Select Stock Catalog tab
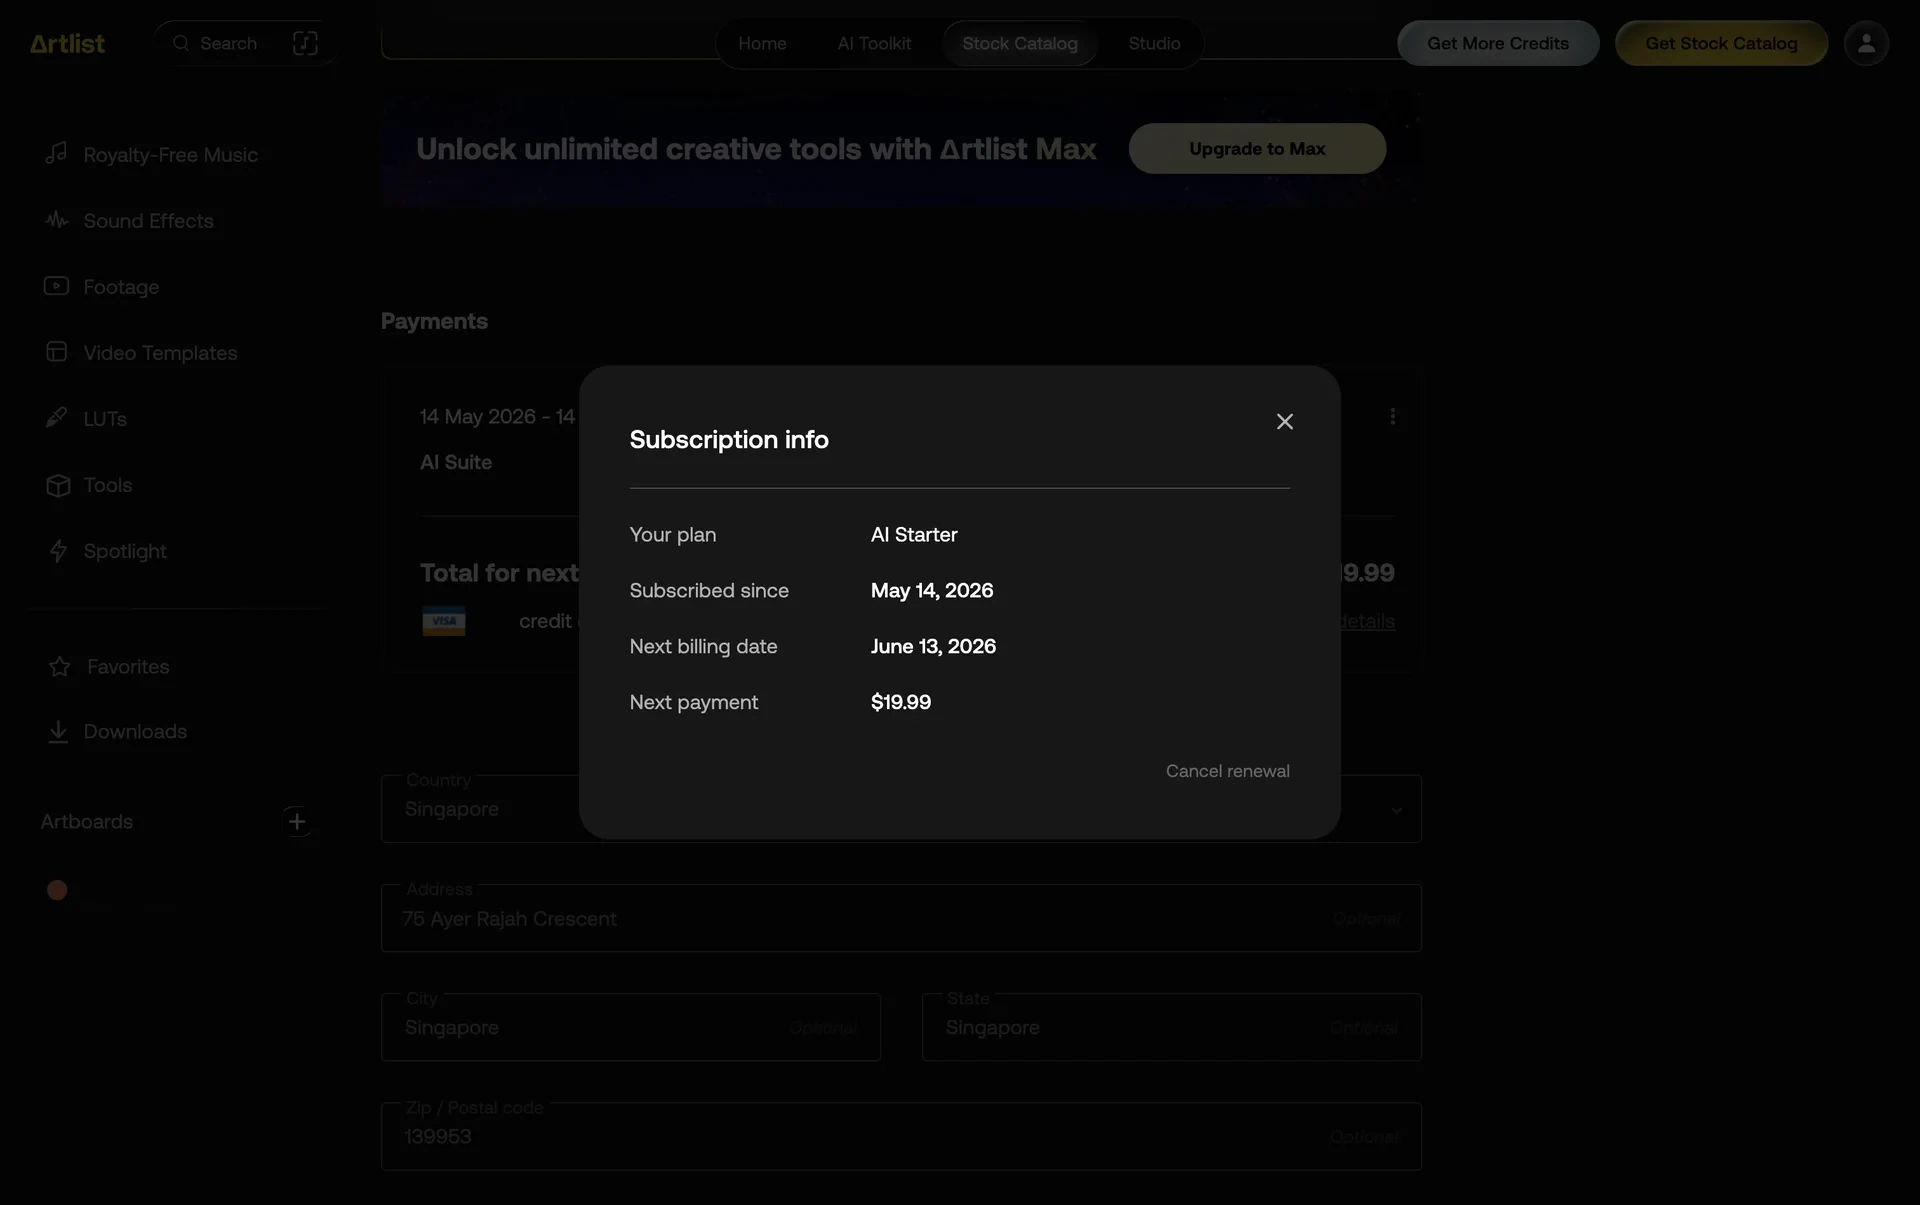 (x=1019, y=44)
